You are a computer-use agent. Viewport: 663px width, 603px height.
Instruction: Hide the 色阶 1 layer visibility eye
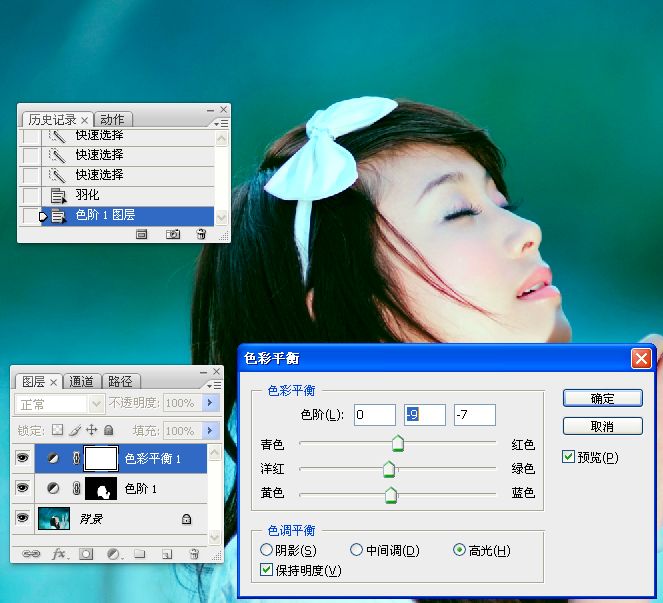click(23, 489)
